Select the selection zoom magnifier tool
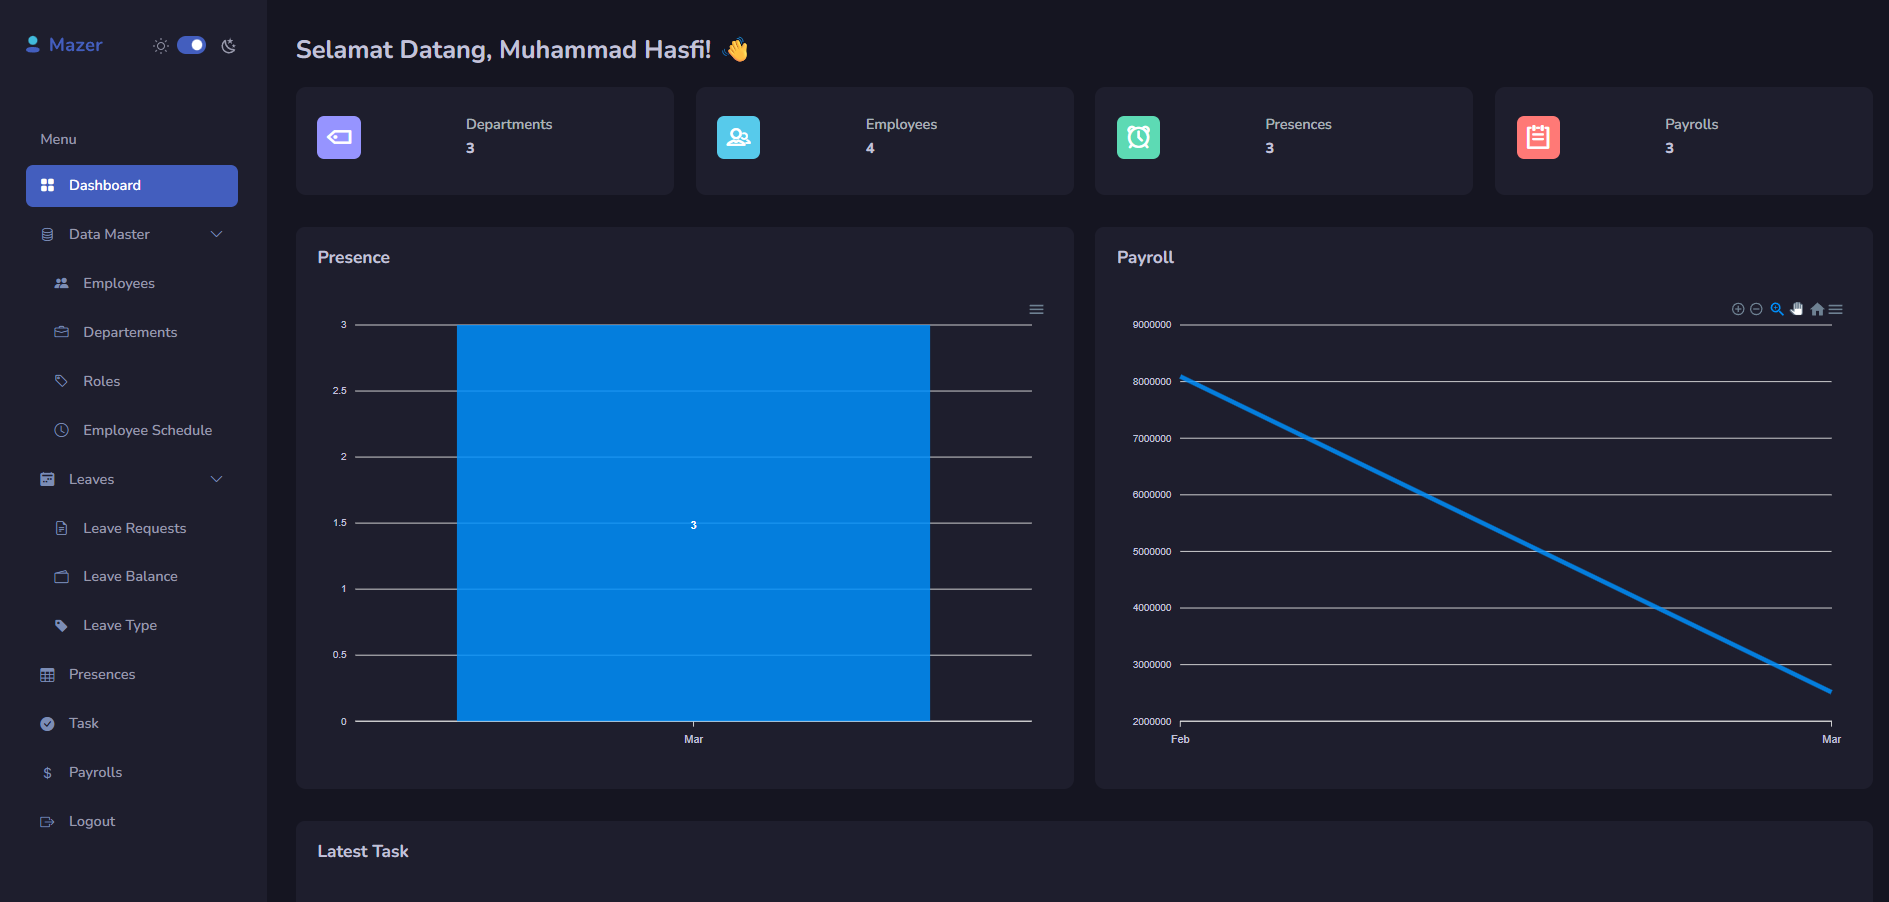The height and width of the screenshot is (902, 1889). coord(1777,309)
